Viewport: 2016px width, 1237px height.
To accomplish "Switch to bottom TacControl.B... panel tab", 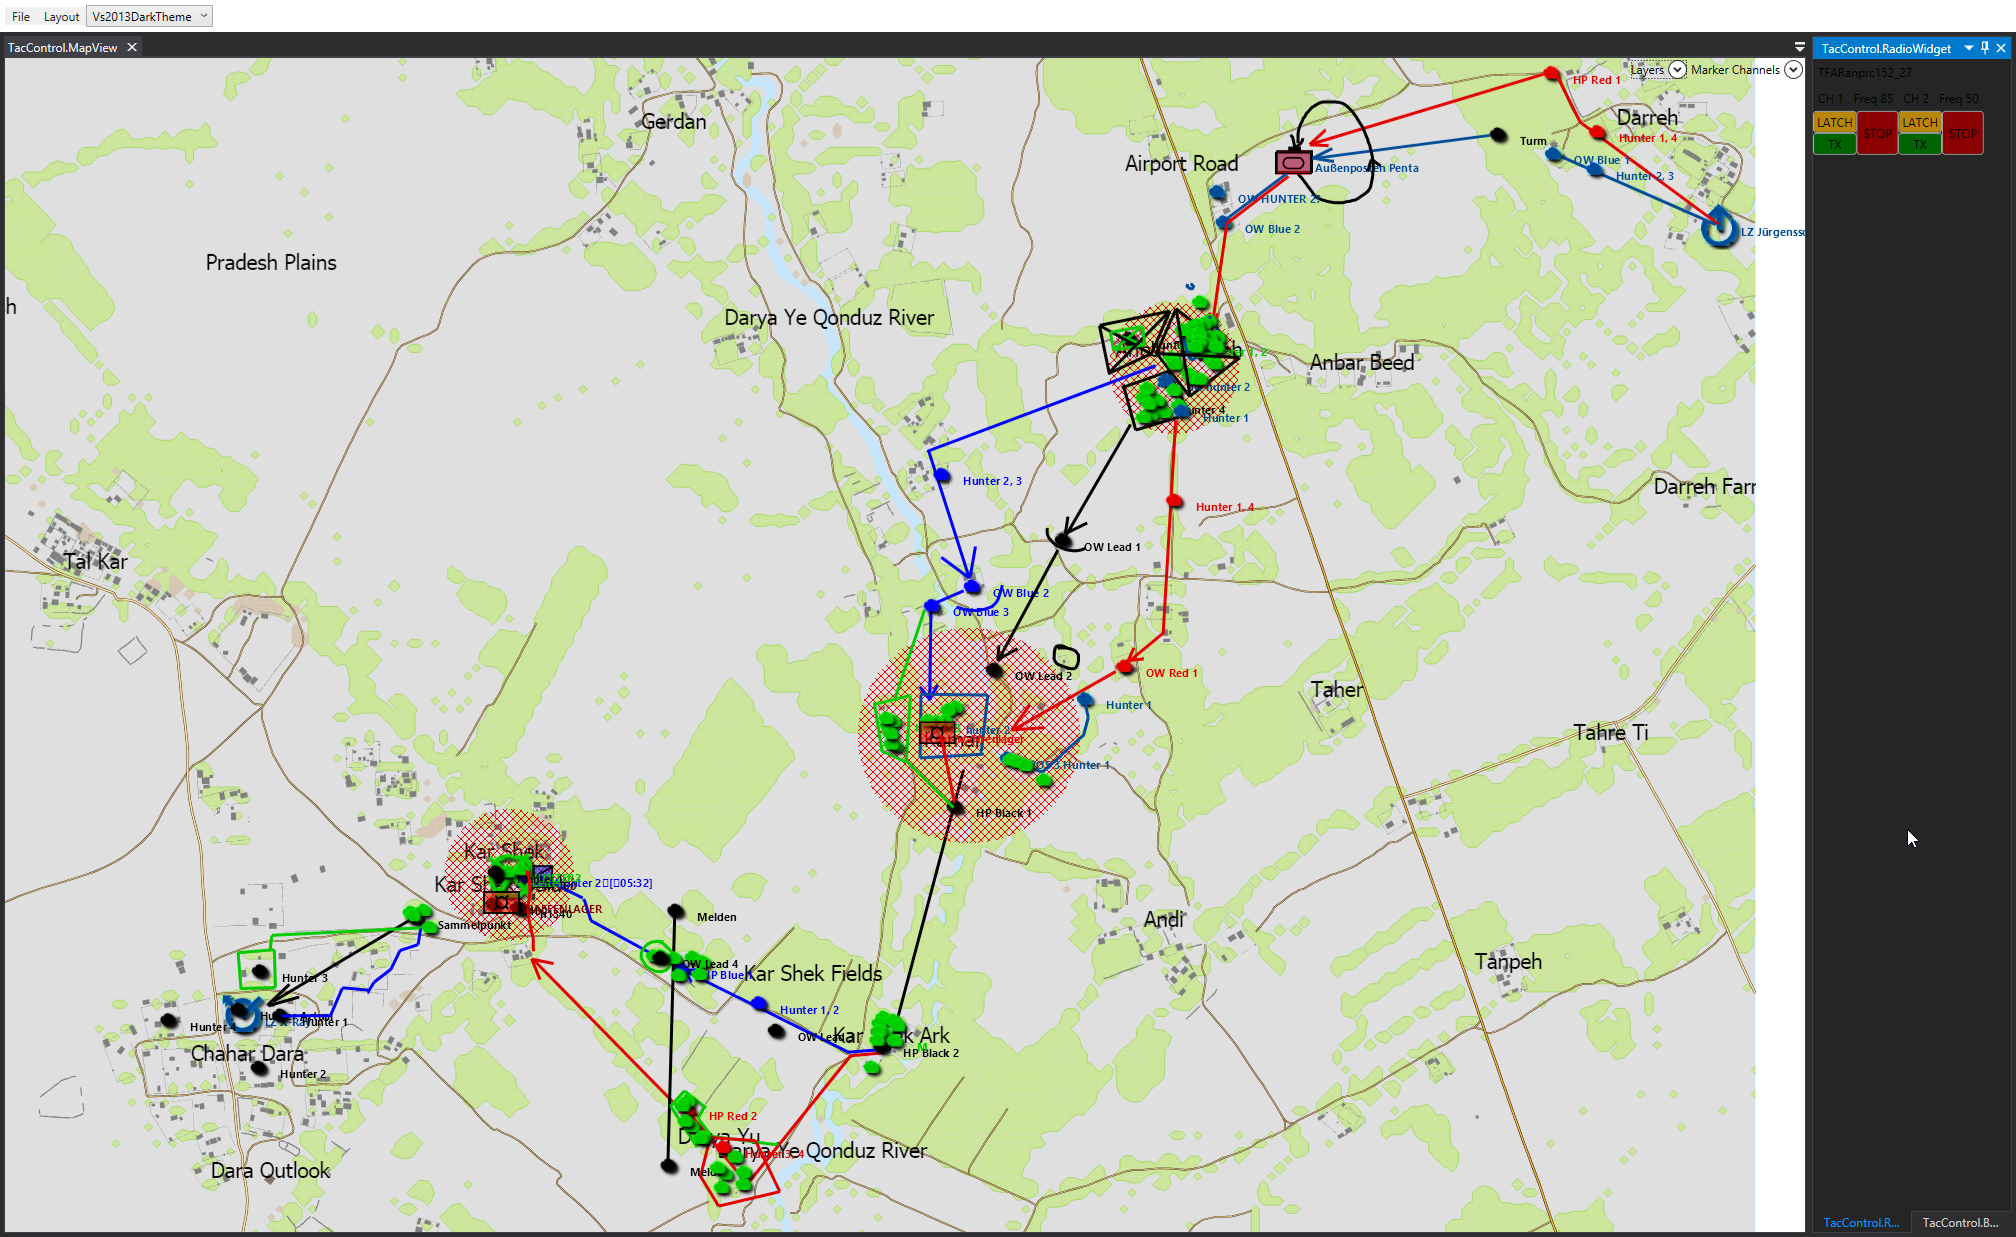I will [x=1959, y=1222].
